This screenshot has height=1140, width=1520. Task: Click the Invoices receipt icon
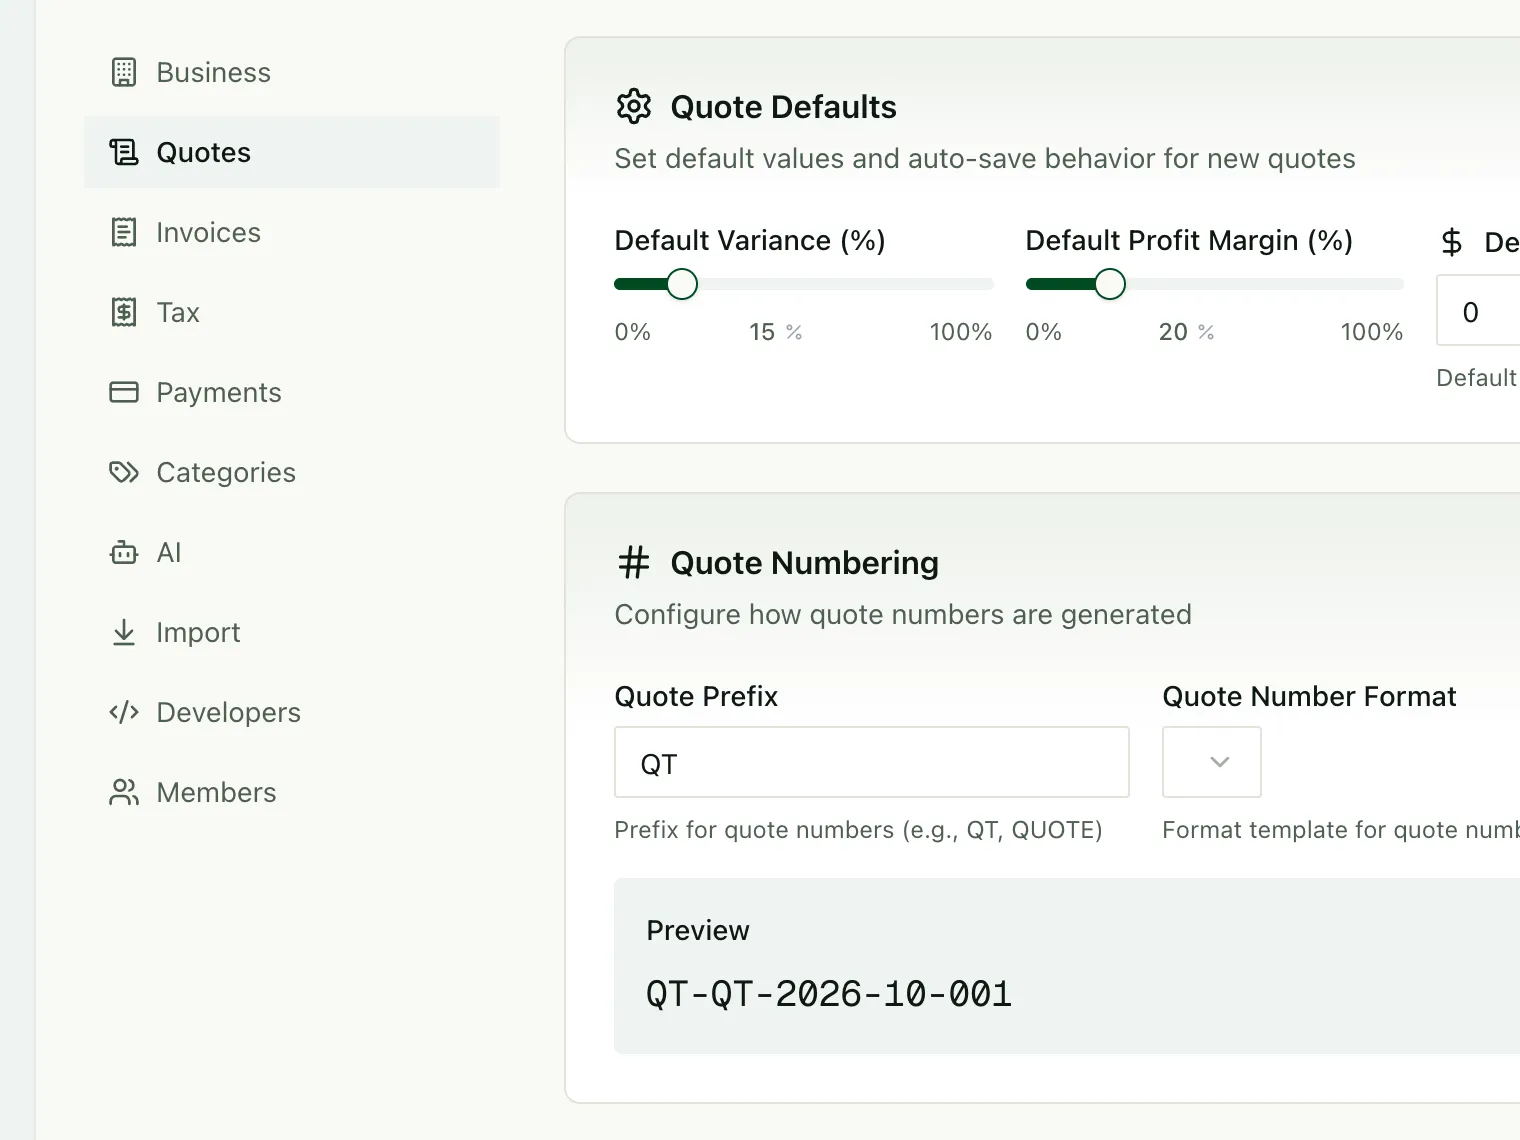click(x=124, y=232)
